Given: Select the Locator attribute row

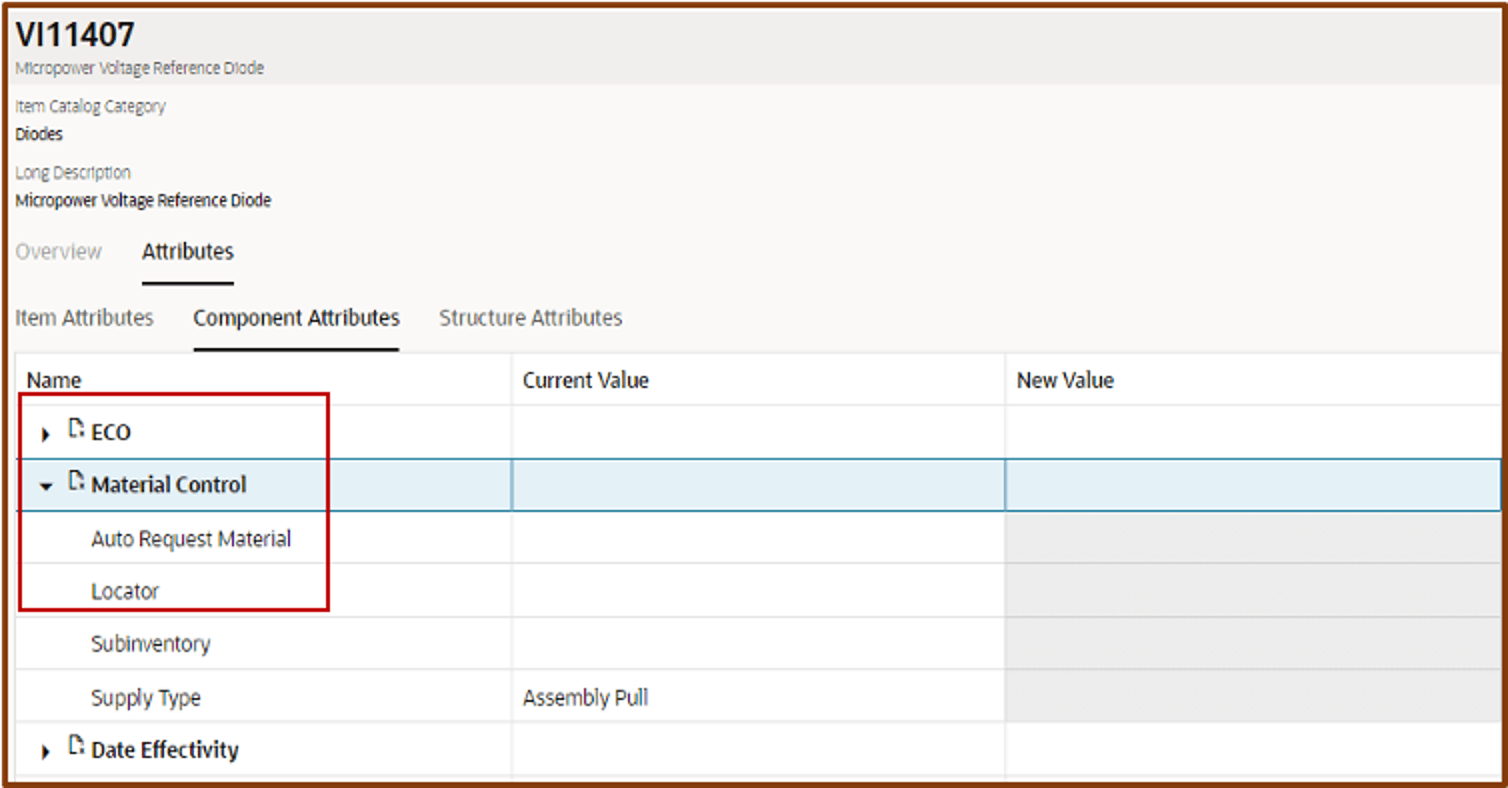Looking at the screenshot, I should 125,591.
